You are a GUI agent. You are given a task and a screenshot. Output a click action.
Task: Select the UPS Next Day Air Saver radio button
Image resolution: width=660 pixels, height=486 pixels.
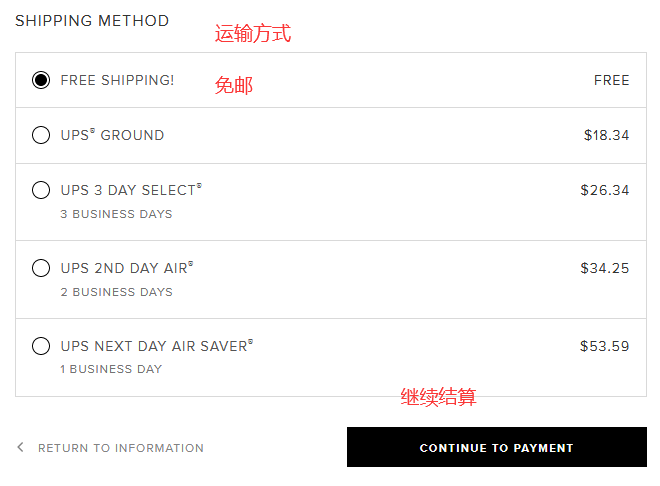click(41, 346)
